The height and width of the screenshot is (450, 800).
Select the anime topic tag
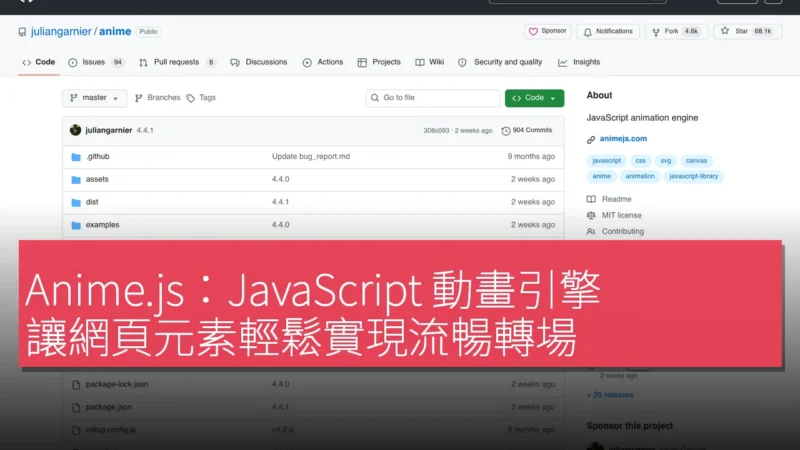(602, 177)
